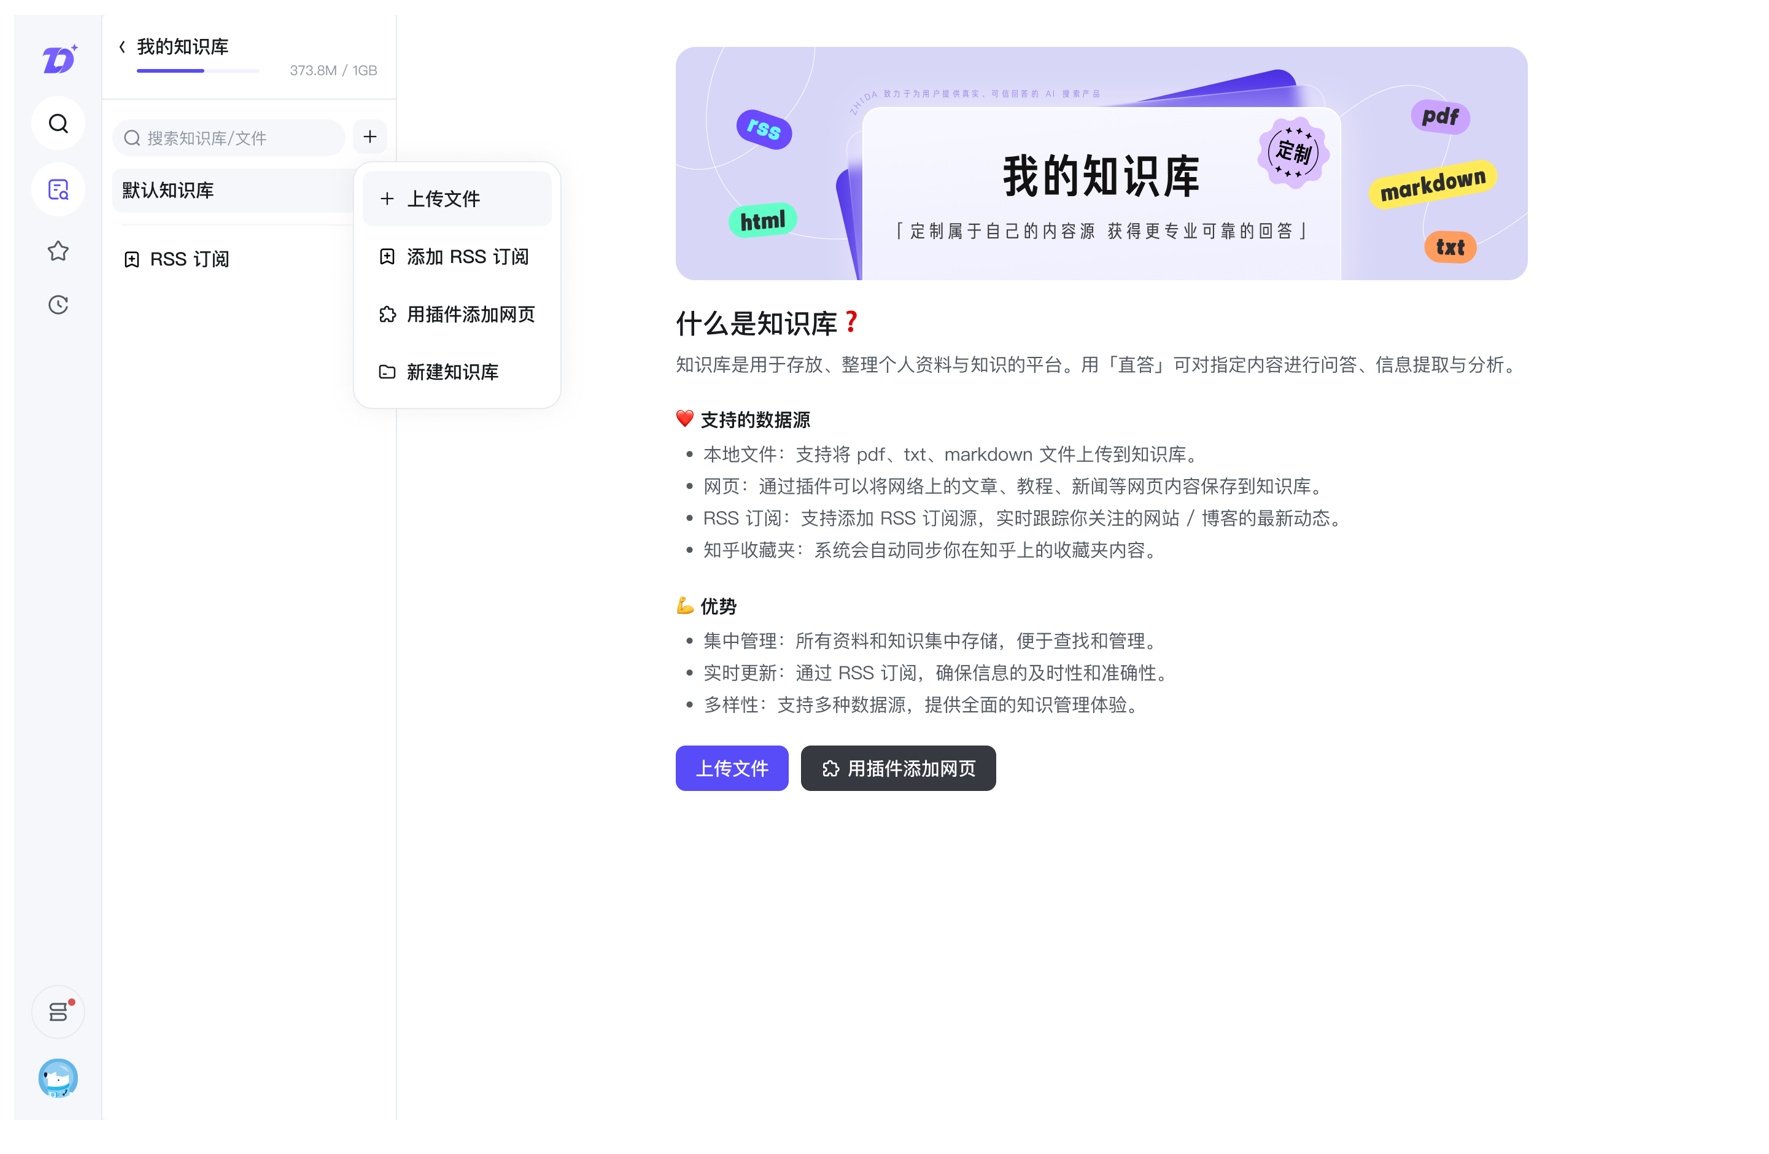This screenshot has width=1769, height=1154.
Task: Click the 实时更新 bullet line
Action: 938,673
